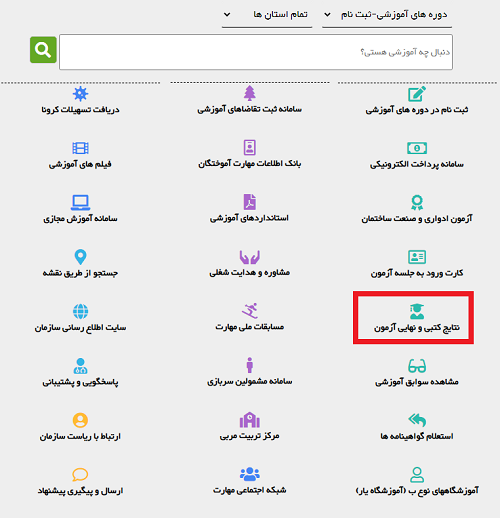This screenshot has height=518, width=500.
Task: Click the 'استعلام گواهینامه ها' text
Action: point(417,436)
